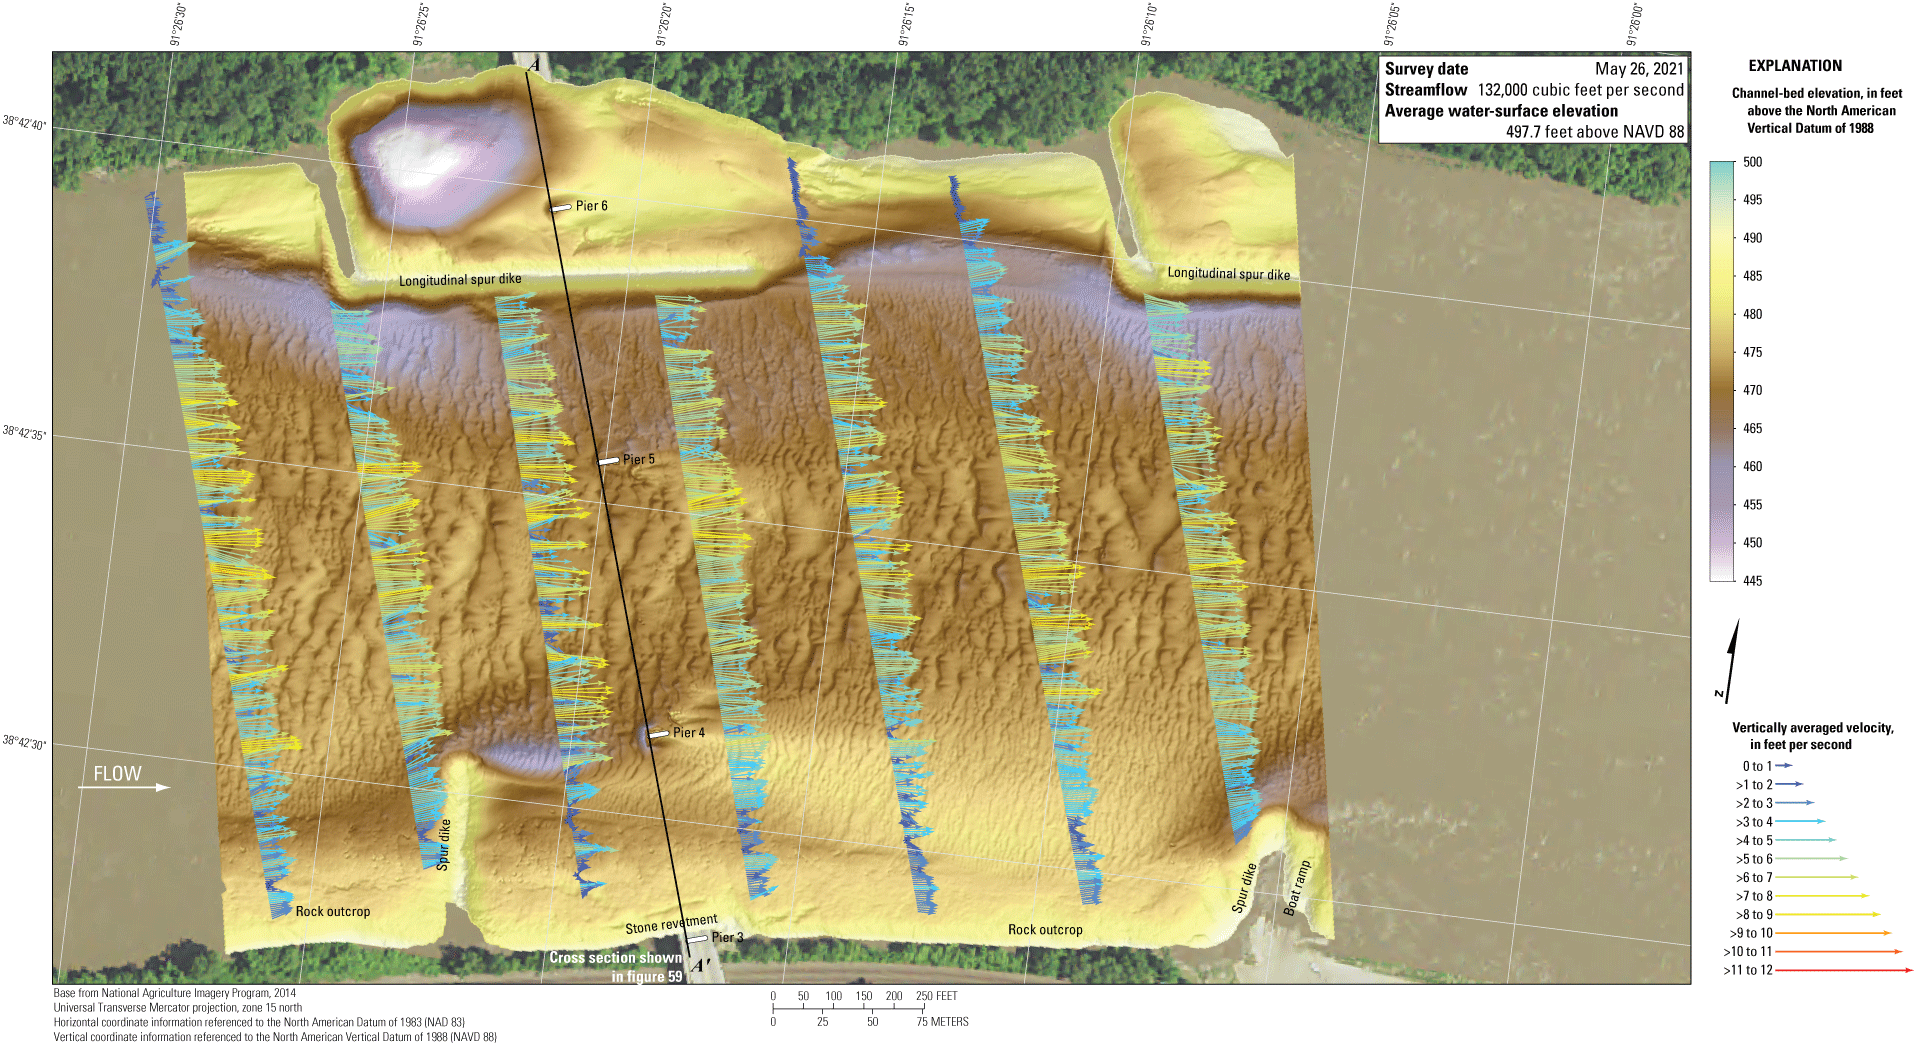The image size is (1915, 1043).
Task: Click the longitude label 91°26'00"
Action: (x=1635, y=25)
